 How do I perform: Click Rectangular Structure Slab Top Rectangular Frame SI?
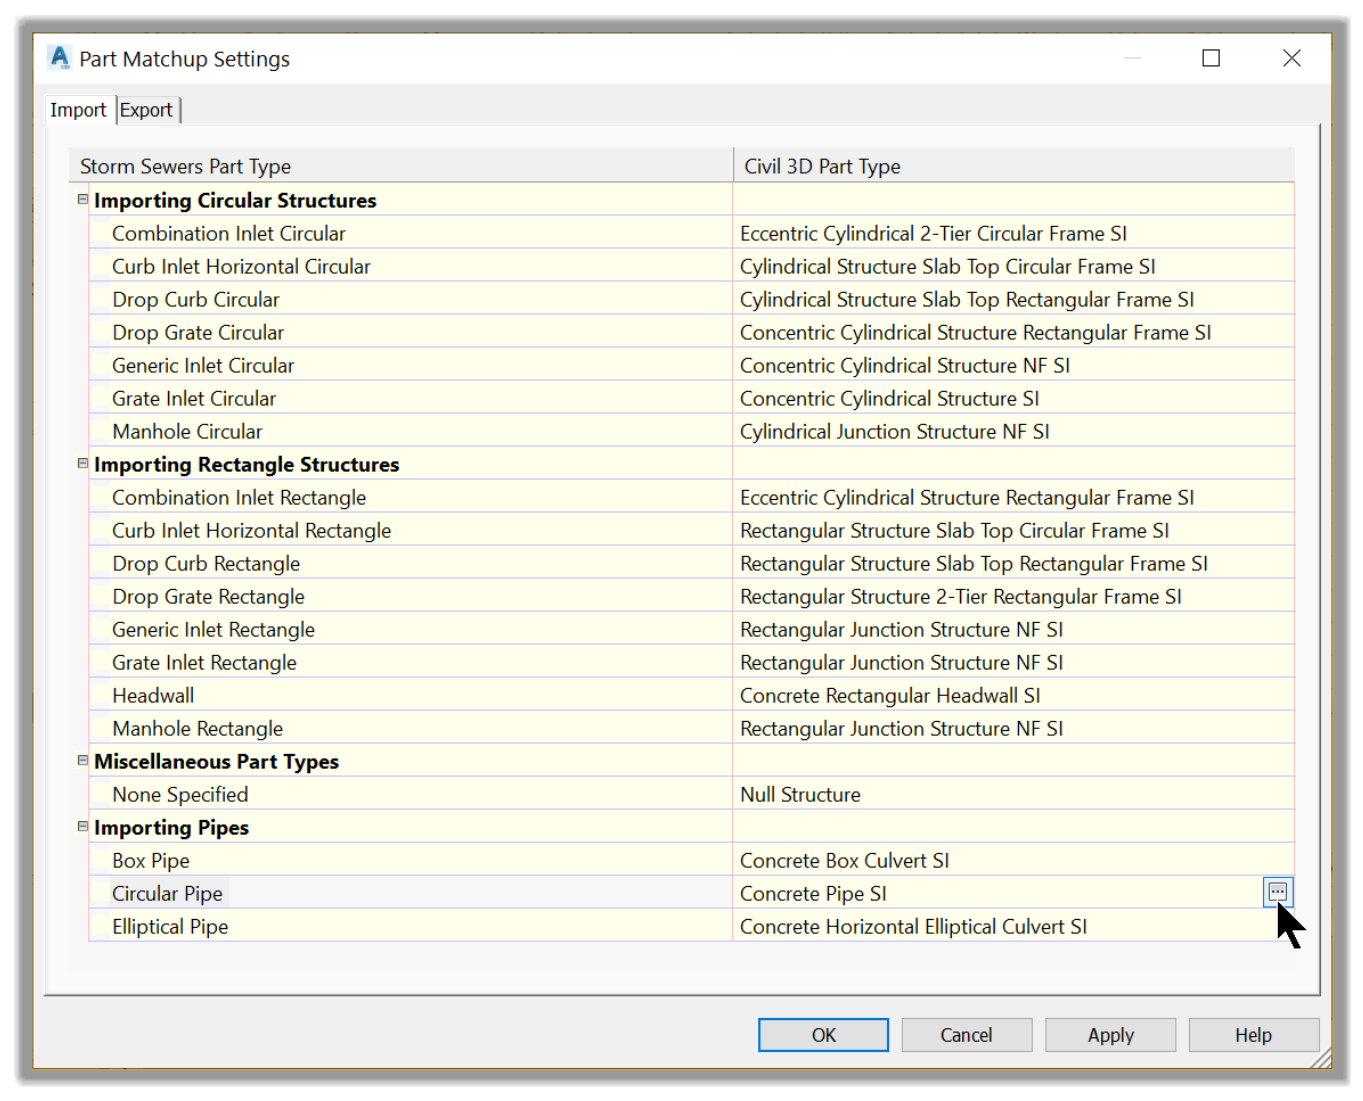click(x=1013, y=563)
